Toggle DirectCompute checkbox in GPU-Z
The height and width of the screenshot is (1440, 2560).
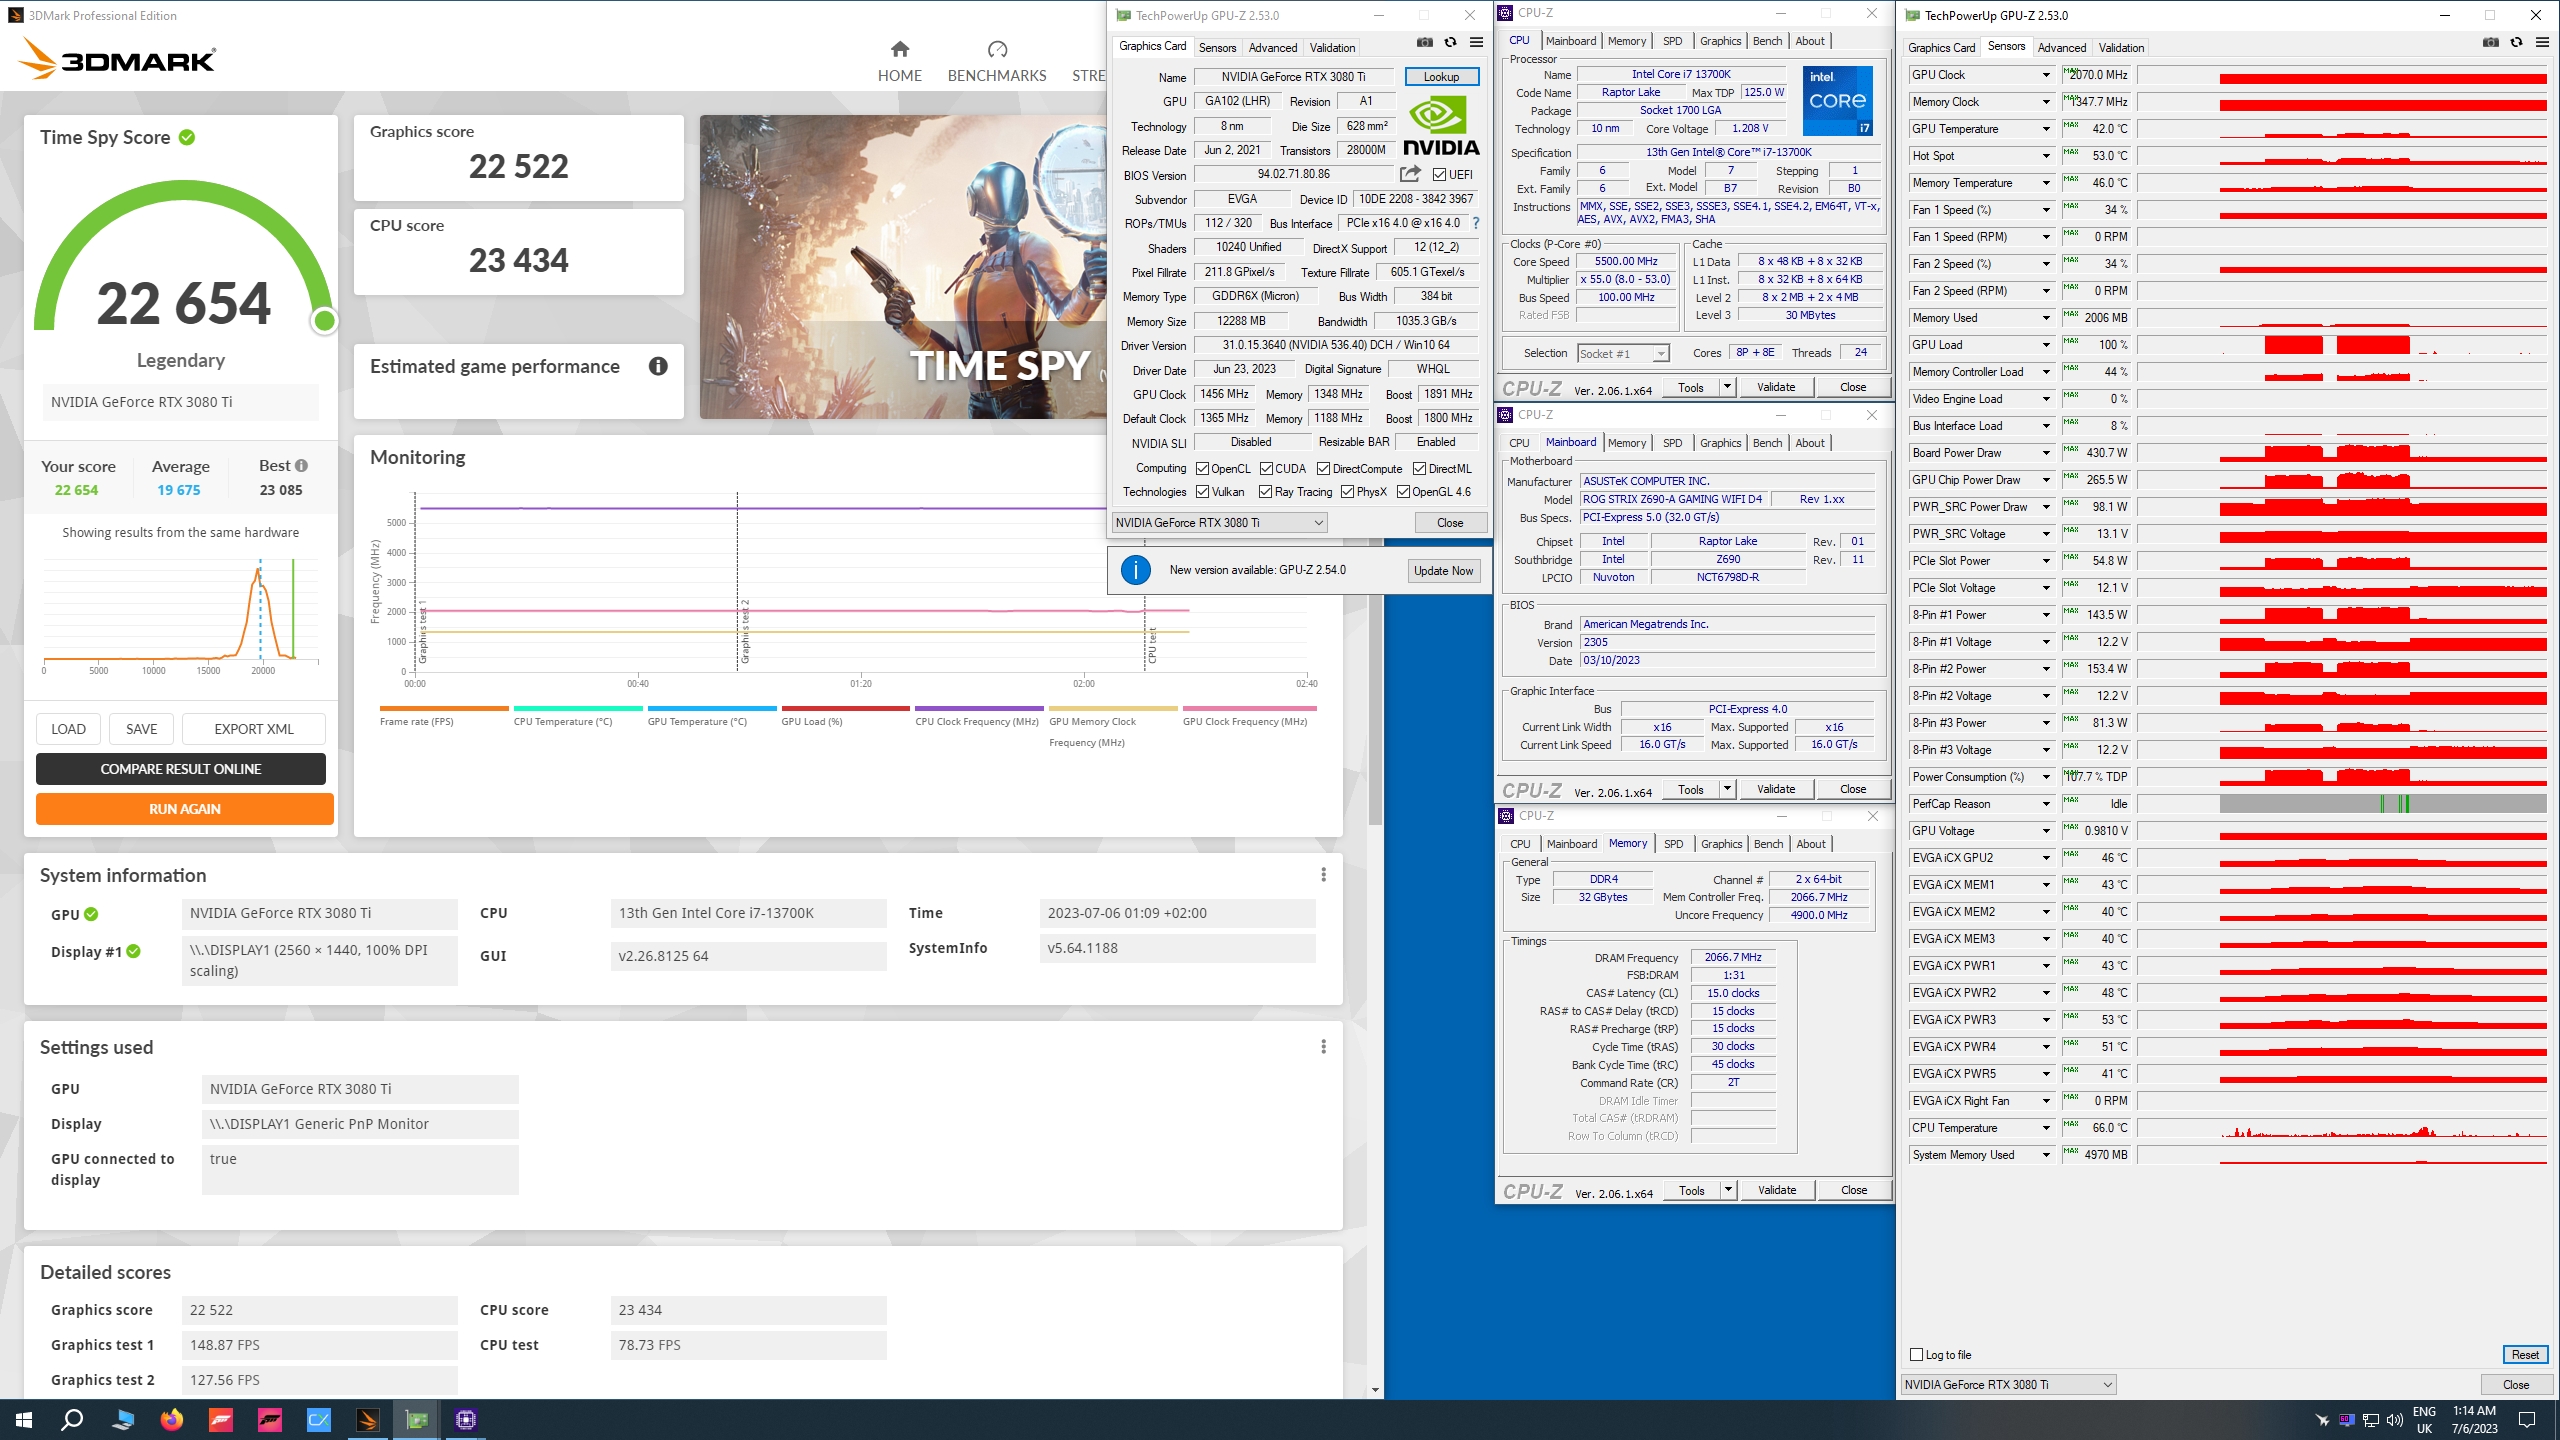tap(1323, 468)
